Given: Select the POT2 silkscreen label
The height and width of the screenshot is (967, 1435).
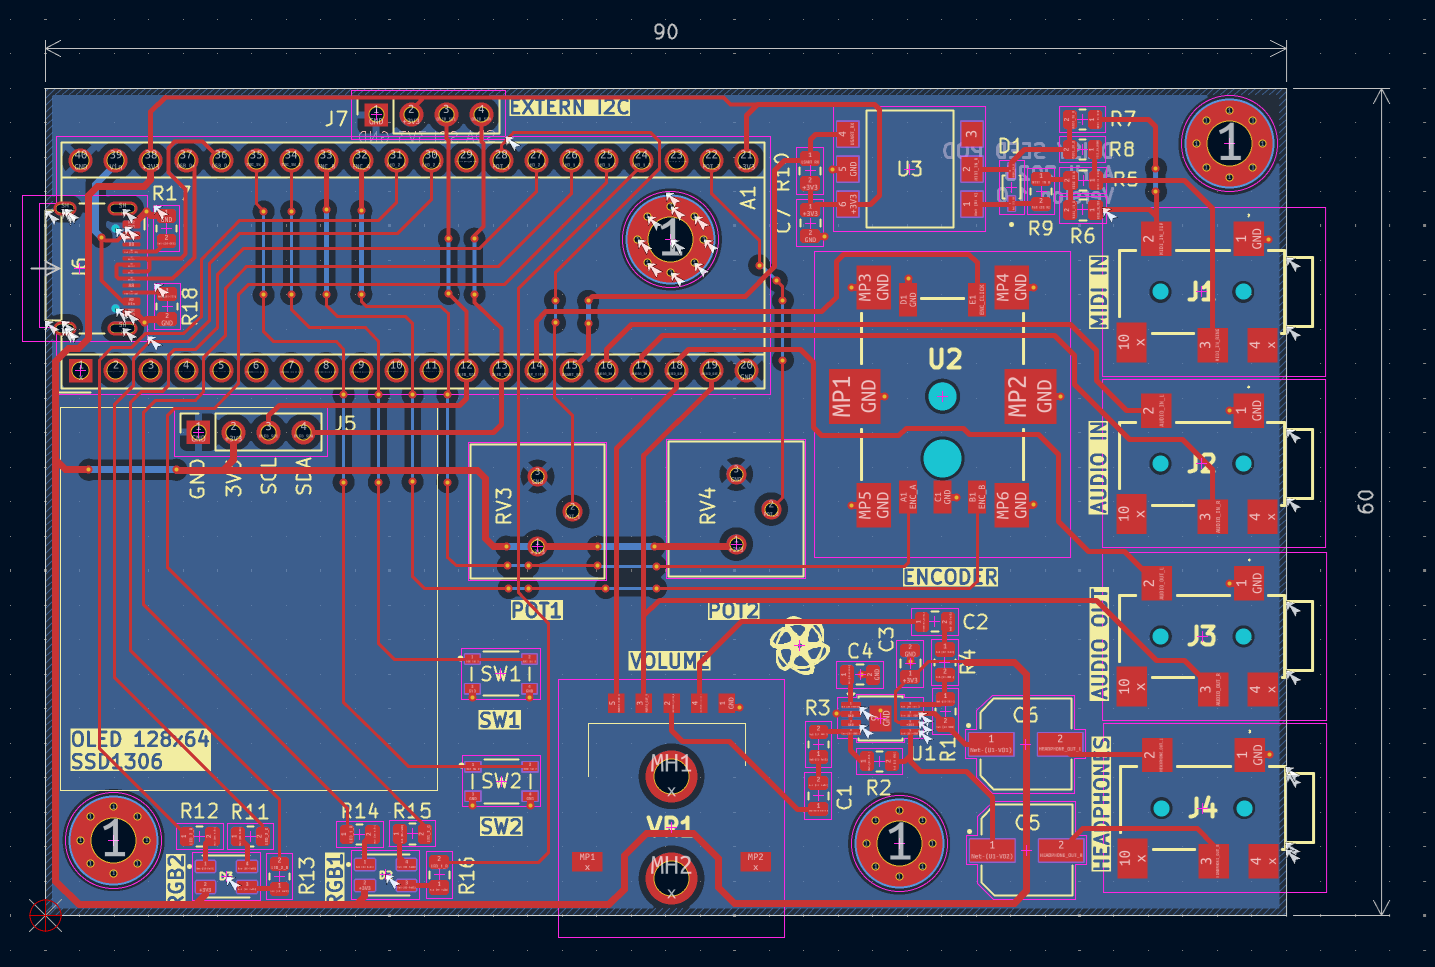Looking at the screenshot, I should click(734, 611).
